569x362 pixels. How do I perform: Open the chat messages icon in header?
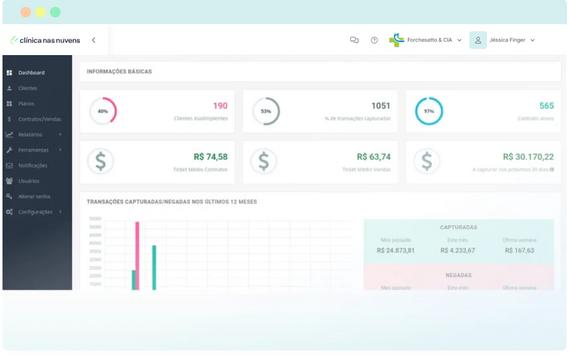(354, 40)
